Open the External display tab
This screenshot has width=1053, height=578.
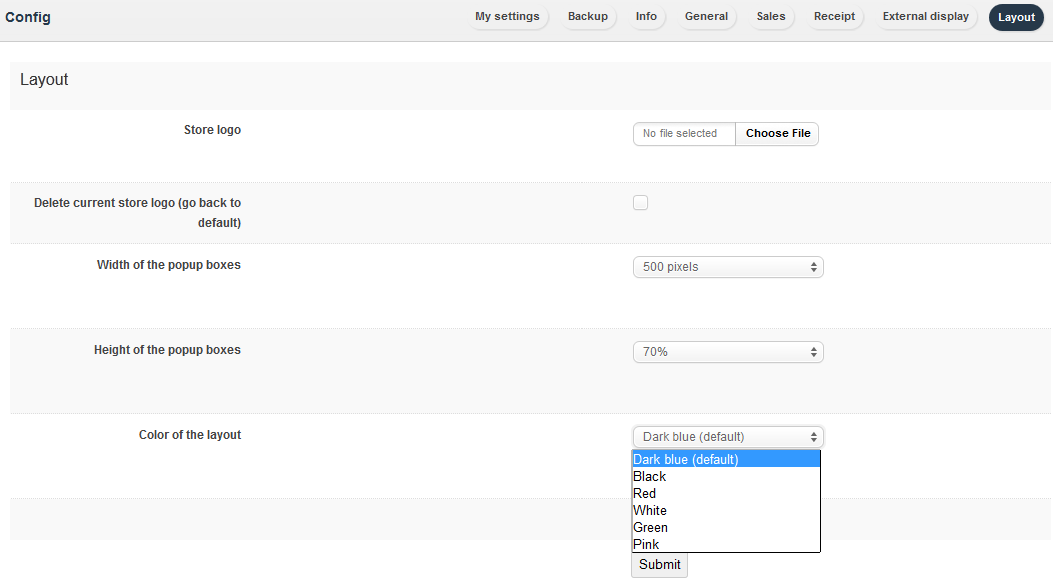[925, 17]
